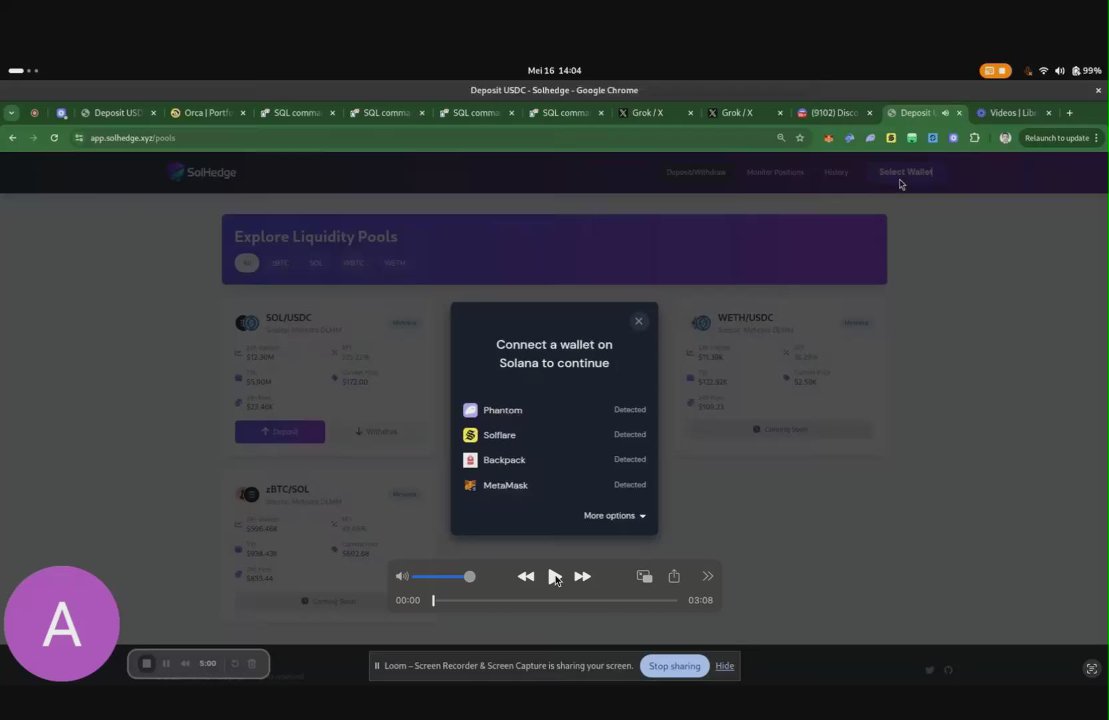The width and height of the screenshot is (1109, 720).
Task: Click the Hide link in Loom bar
Action: pos(724,666)
